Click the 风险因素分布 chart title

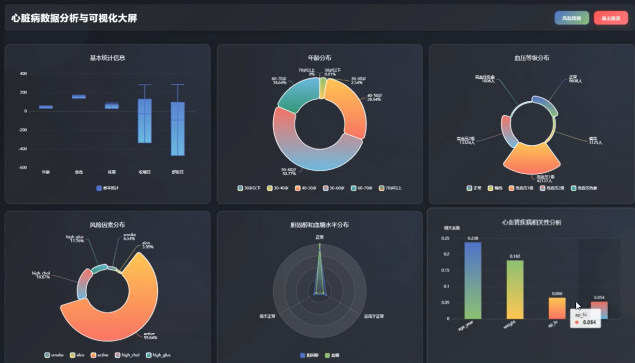[107, 225]
